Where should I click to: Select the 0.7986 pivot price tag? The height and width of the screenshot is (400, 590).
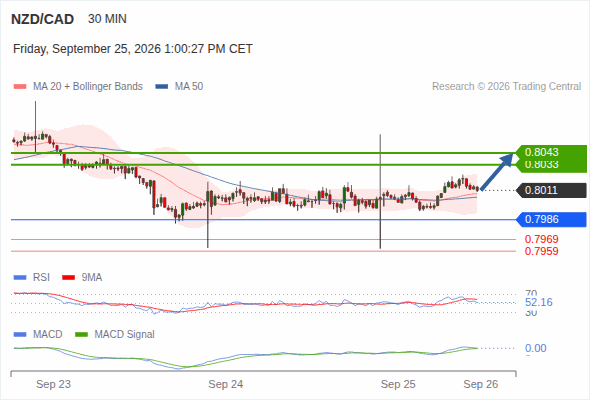point(551,219)
